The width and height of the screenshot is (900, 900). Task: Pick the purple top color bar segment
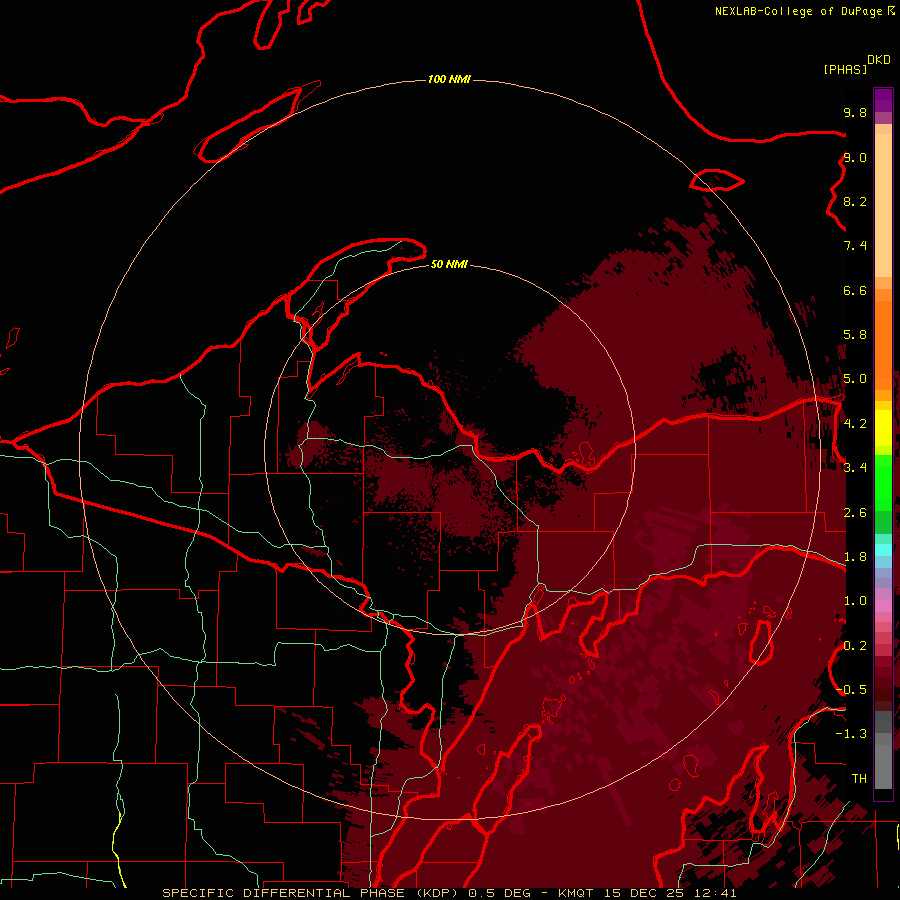(883, 100)
